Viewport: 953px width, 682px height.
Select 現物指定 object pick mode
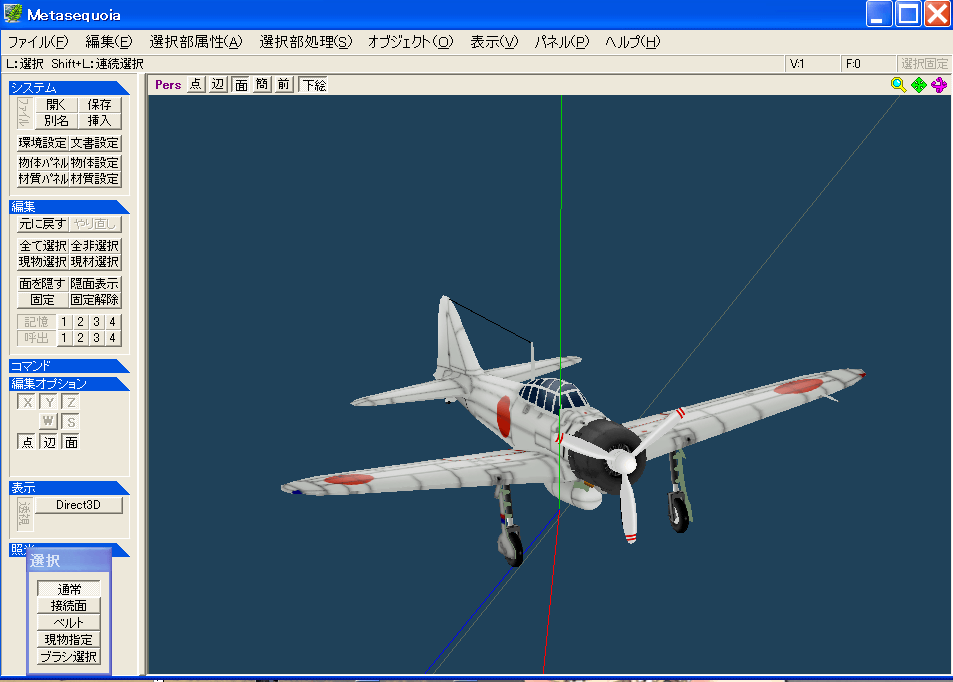69,640
